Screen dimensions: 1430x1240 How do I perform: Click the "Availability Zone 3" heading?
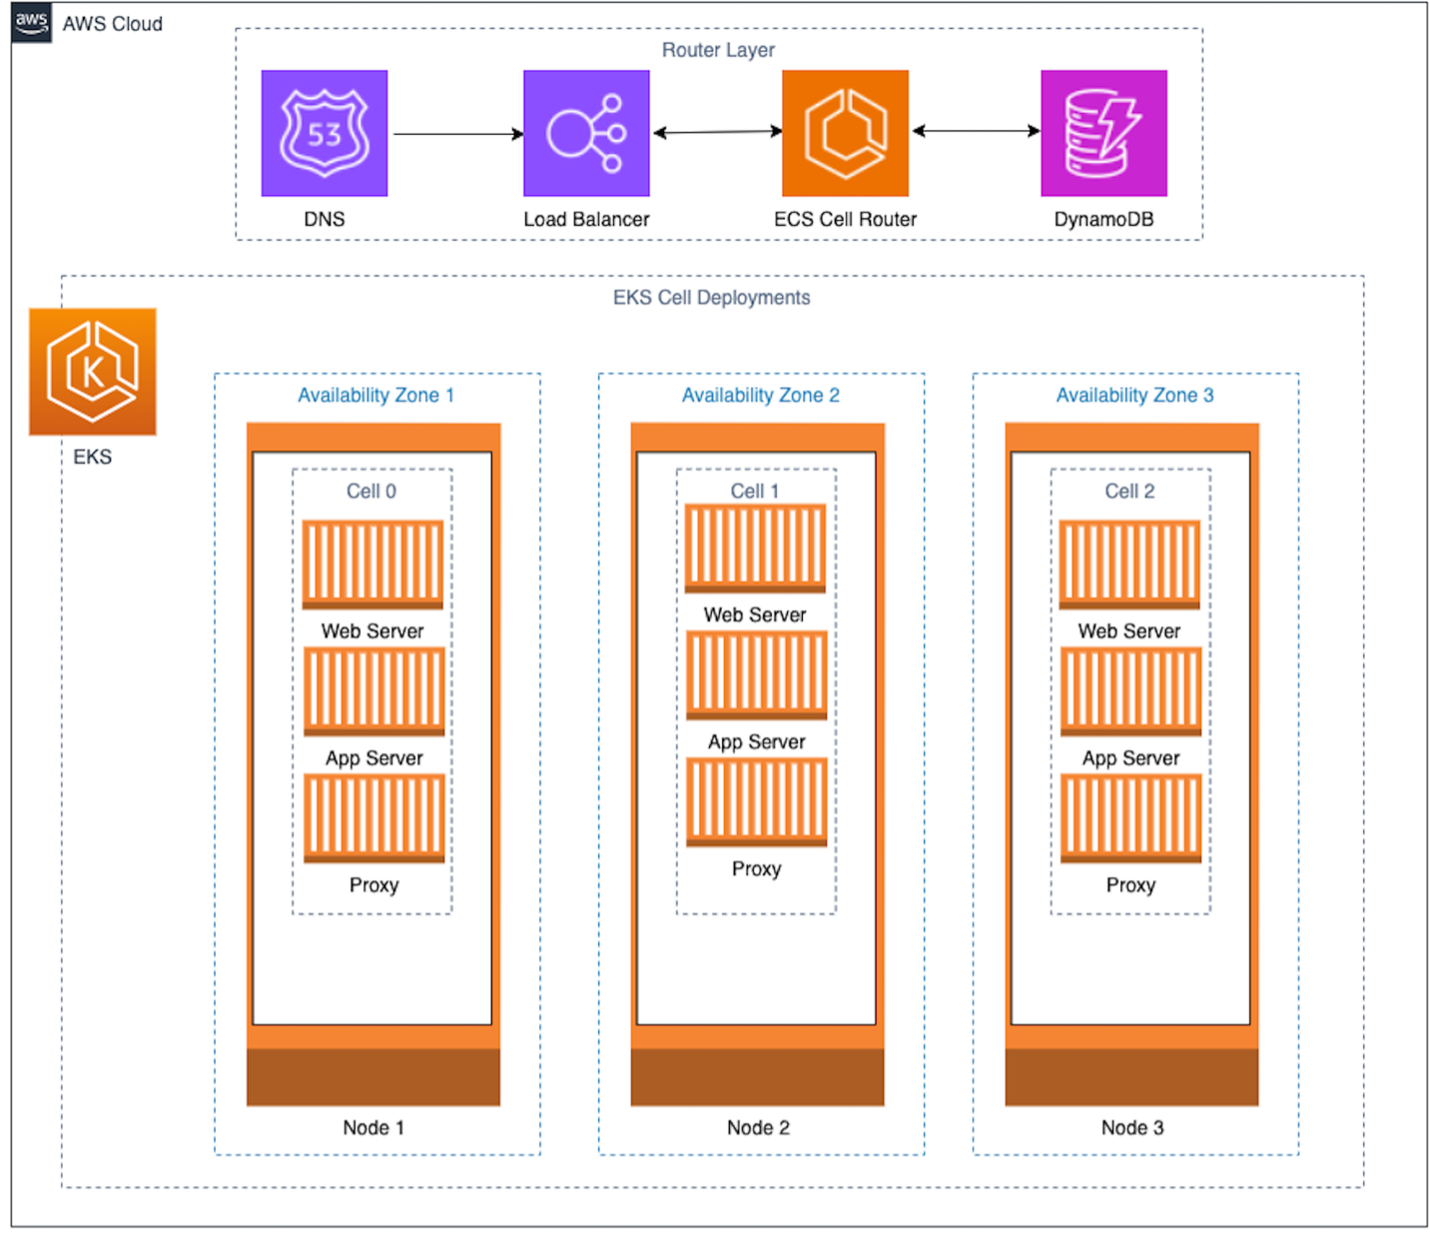click(1135, 395)
